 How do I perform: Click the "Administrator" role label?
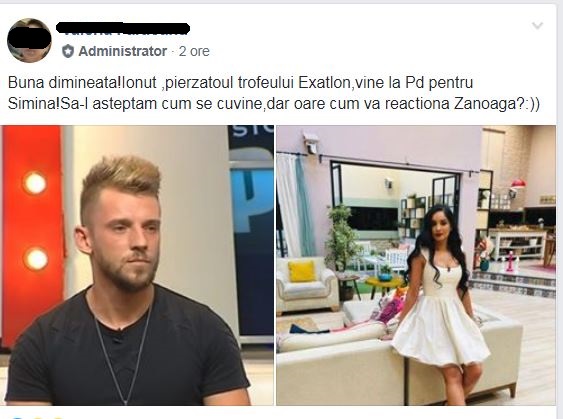pyautogui.click(x=123, y=51)
